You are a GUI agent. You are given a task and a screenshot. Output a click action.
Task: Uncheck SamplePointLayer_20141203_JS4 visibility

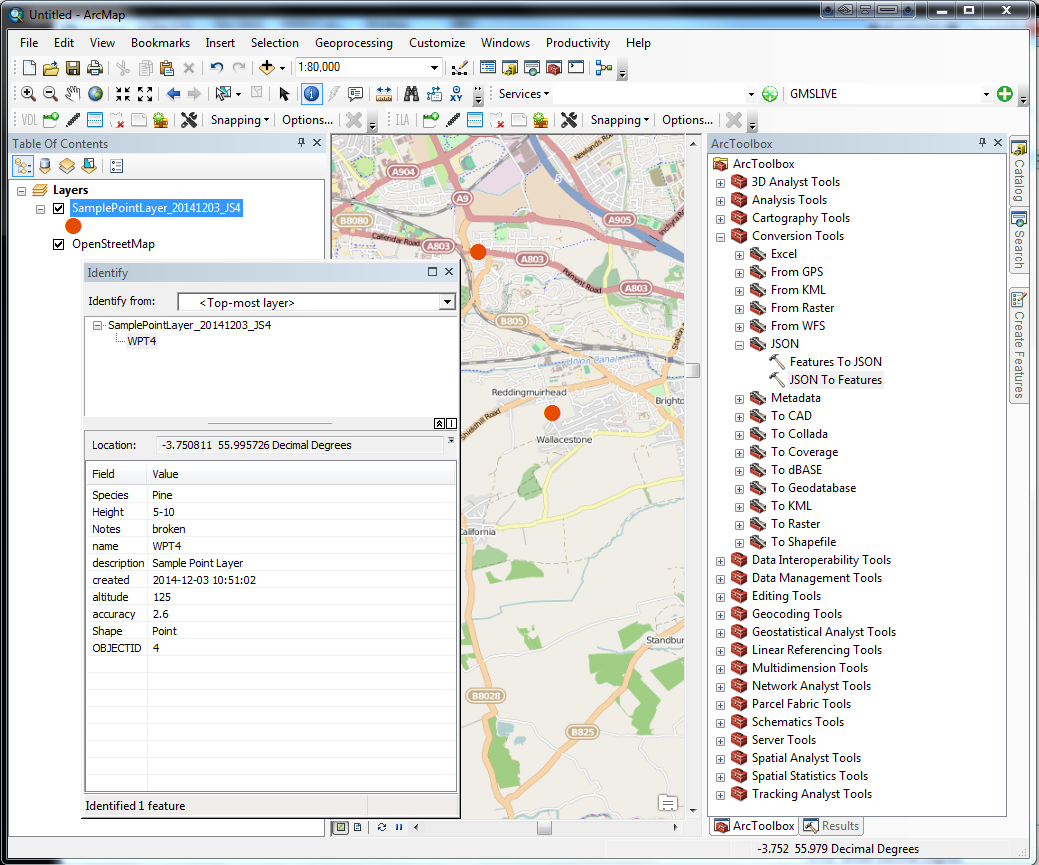pos(57,208)
